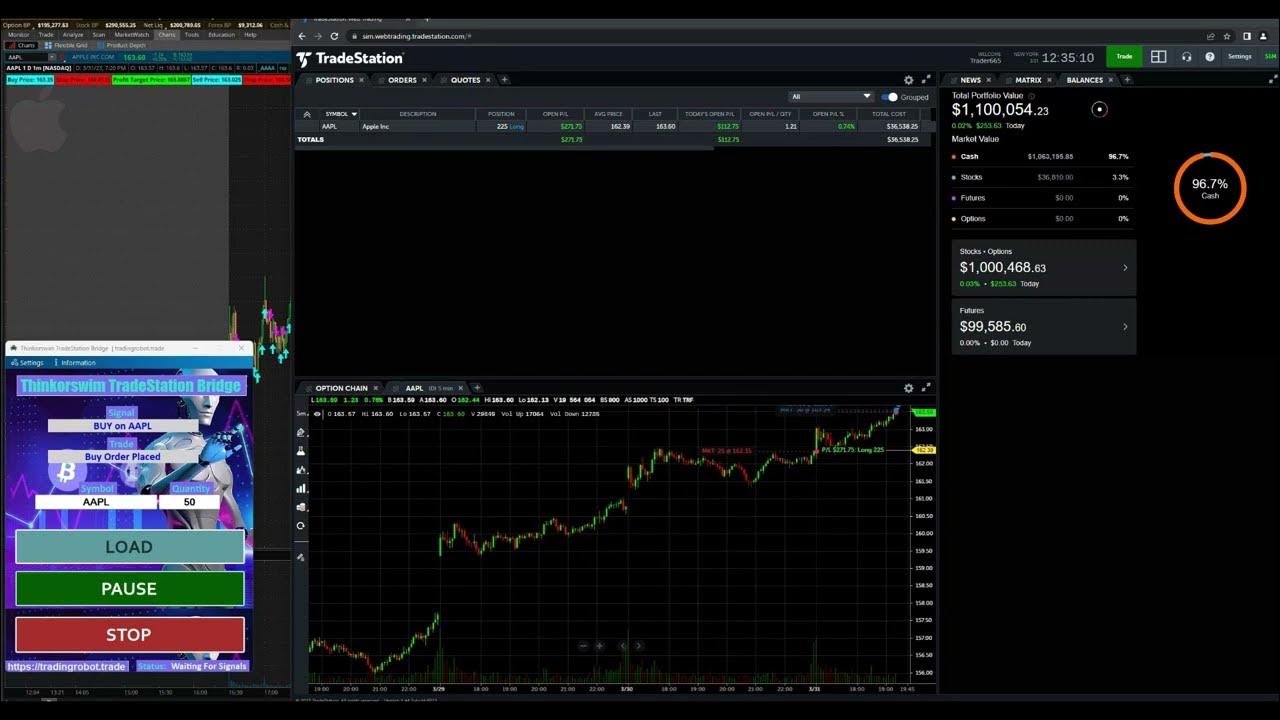Expand the Futures account card
This screenshot has height=720, width=1280.
tap(1044, 326)
